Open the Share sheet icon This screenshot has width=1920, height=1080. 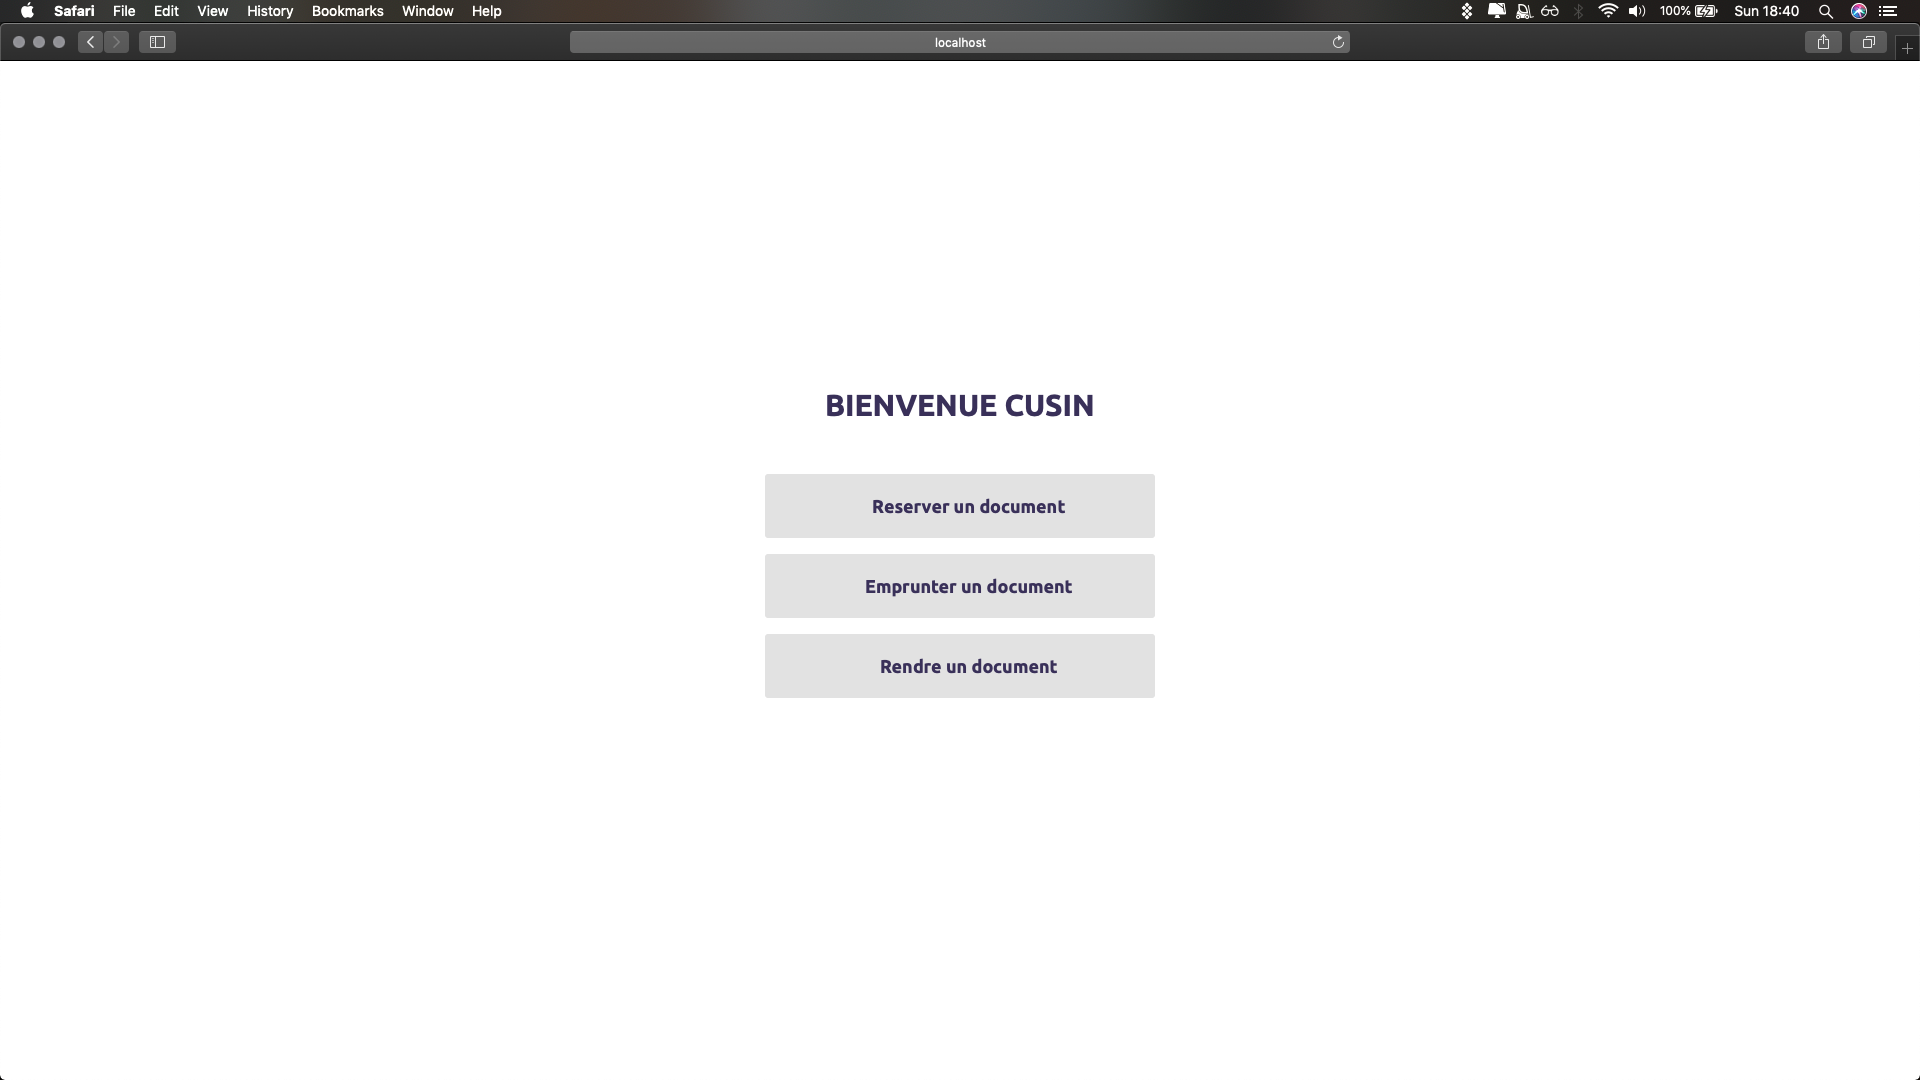pyautogui.click(x=1823, y=42)
